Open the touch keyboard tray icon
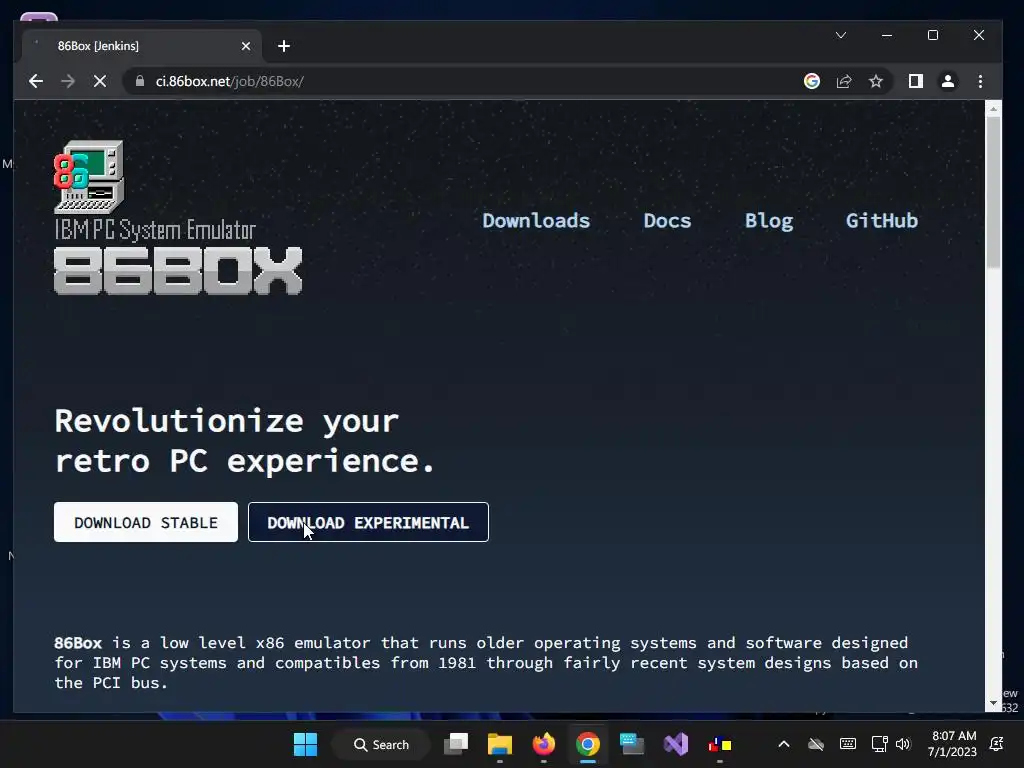Image resolution: width=1024 pixels, height=768 pixels. tap(848, 744)
